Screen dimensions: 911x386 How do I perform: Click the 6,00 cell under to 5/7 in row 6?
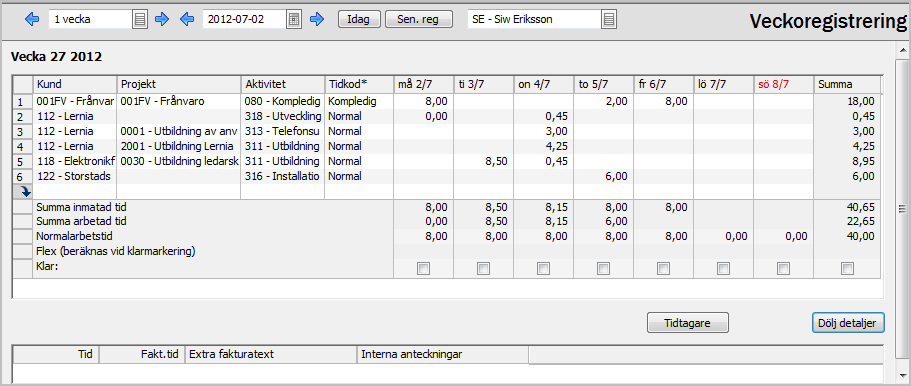pyautogui.click(x=604, y=176)
